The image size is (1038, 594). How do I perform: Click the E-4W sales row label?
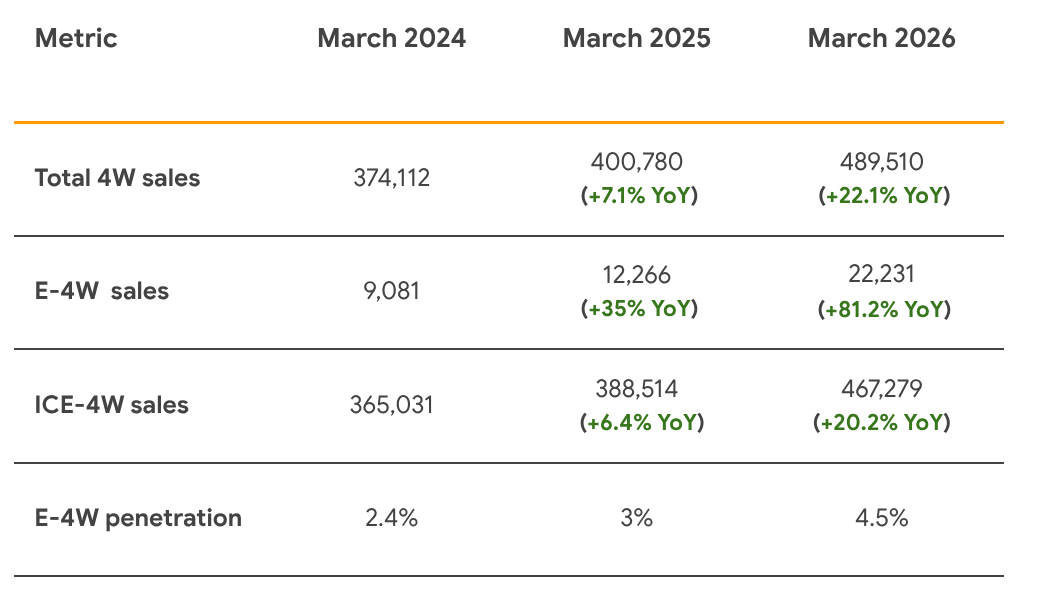tap(102, 291)
